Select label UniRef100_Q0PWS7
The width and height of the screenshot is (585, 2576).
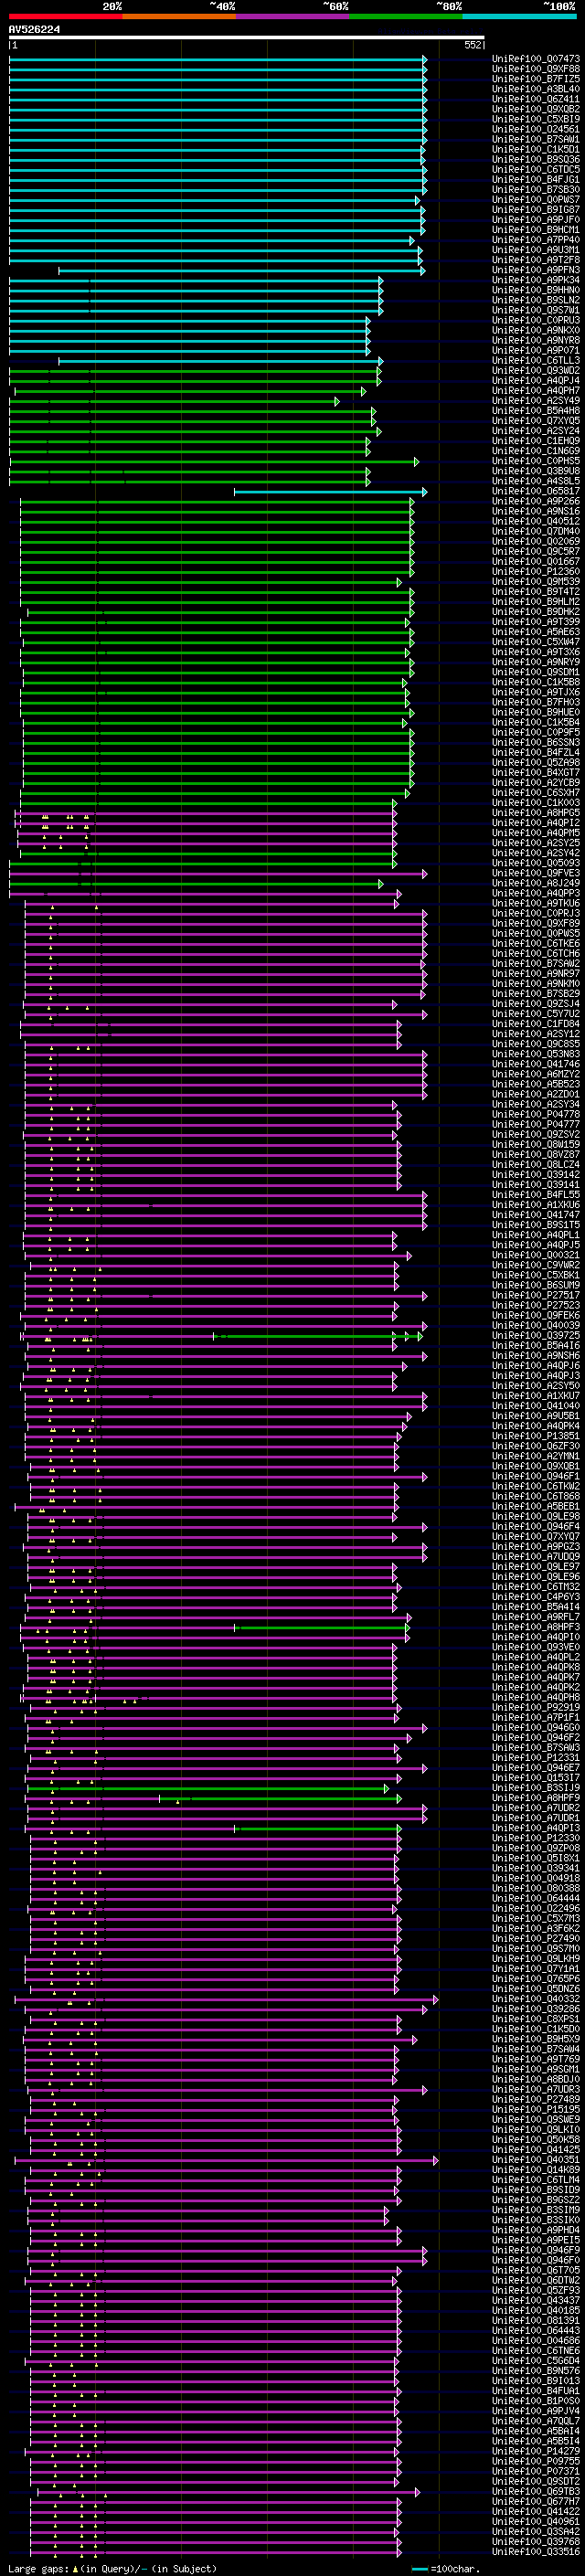point(536,199)
